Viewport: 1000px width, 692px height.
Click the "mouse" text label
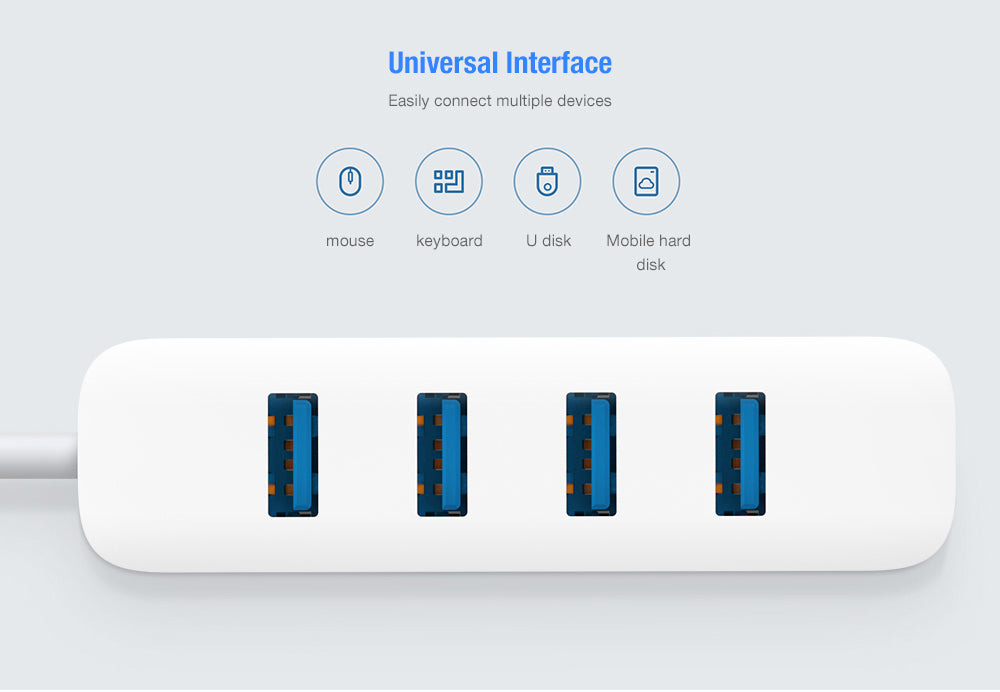(x=350, y=241)
